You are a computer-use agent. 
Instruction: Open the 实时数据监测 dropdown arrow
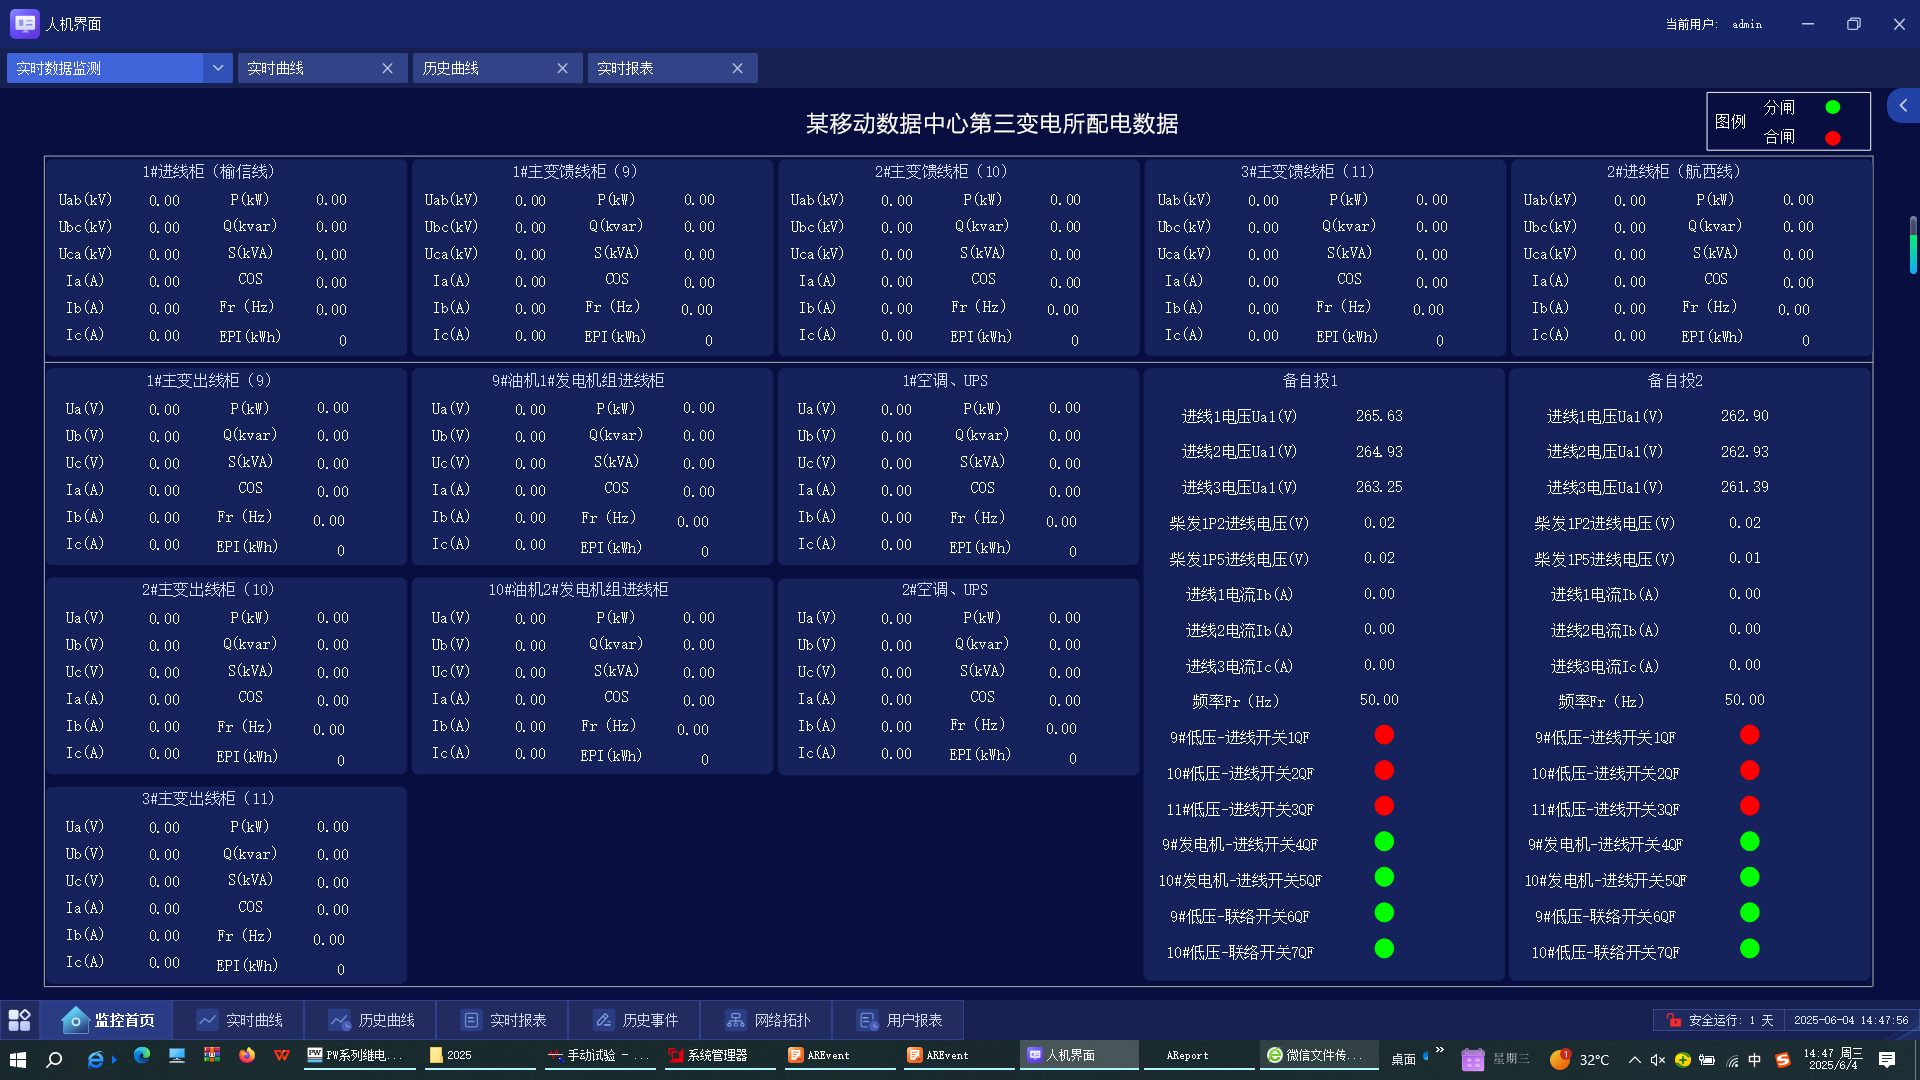click(217, 68)
